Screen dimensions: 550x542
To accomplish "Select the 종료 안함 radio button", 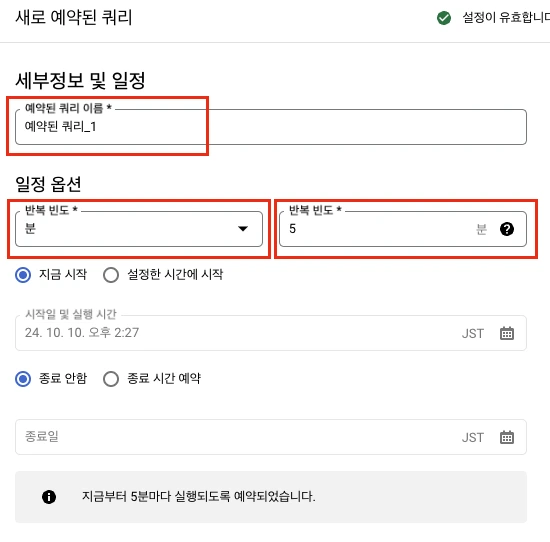I will 23,379.
